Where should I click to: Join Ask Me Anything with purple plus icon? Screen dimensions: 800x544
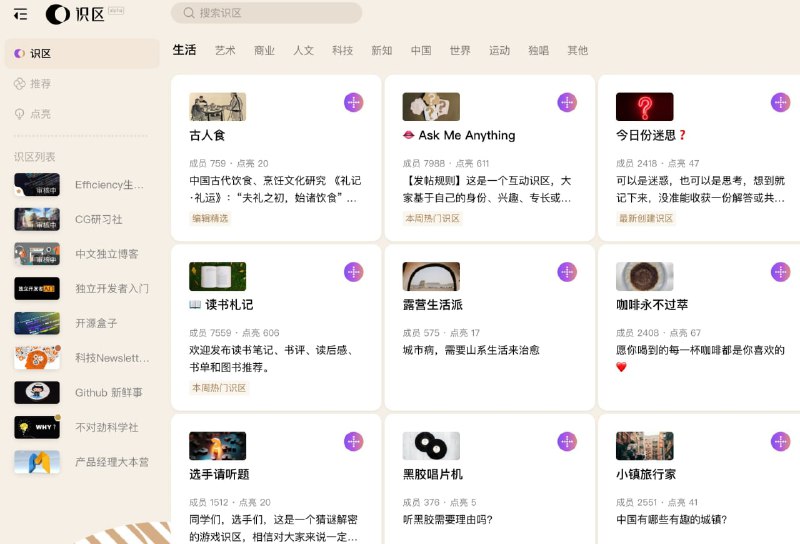567,103
